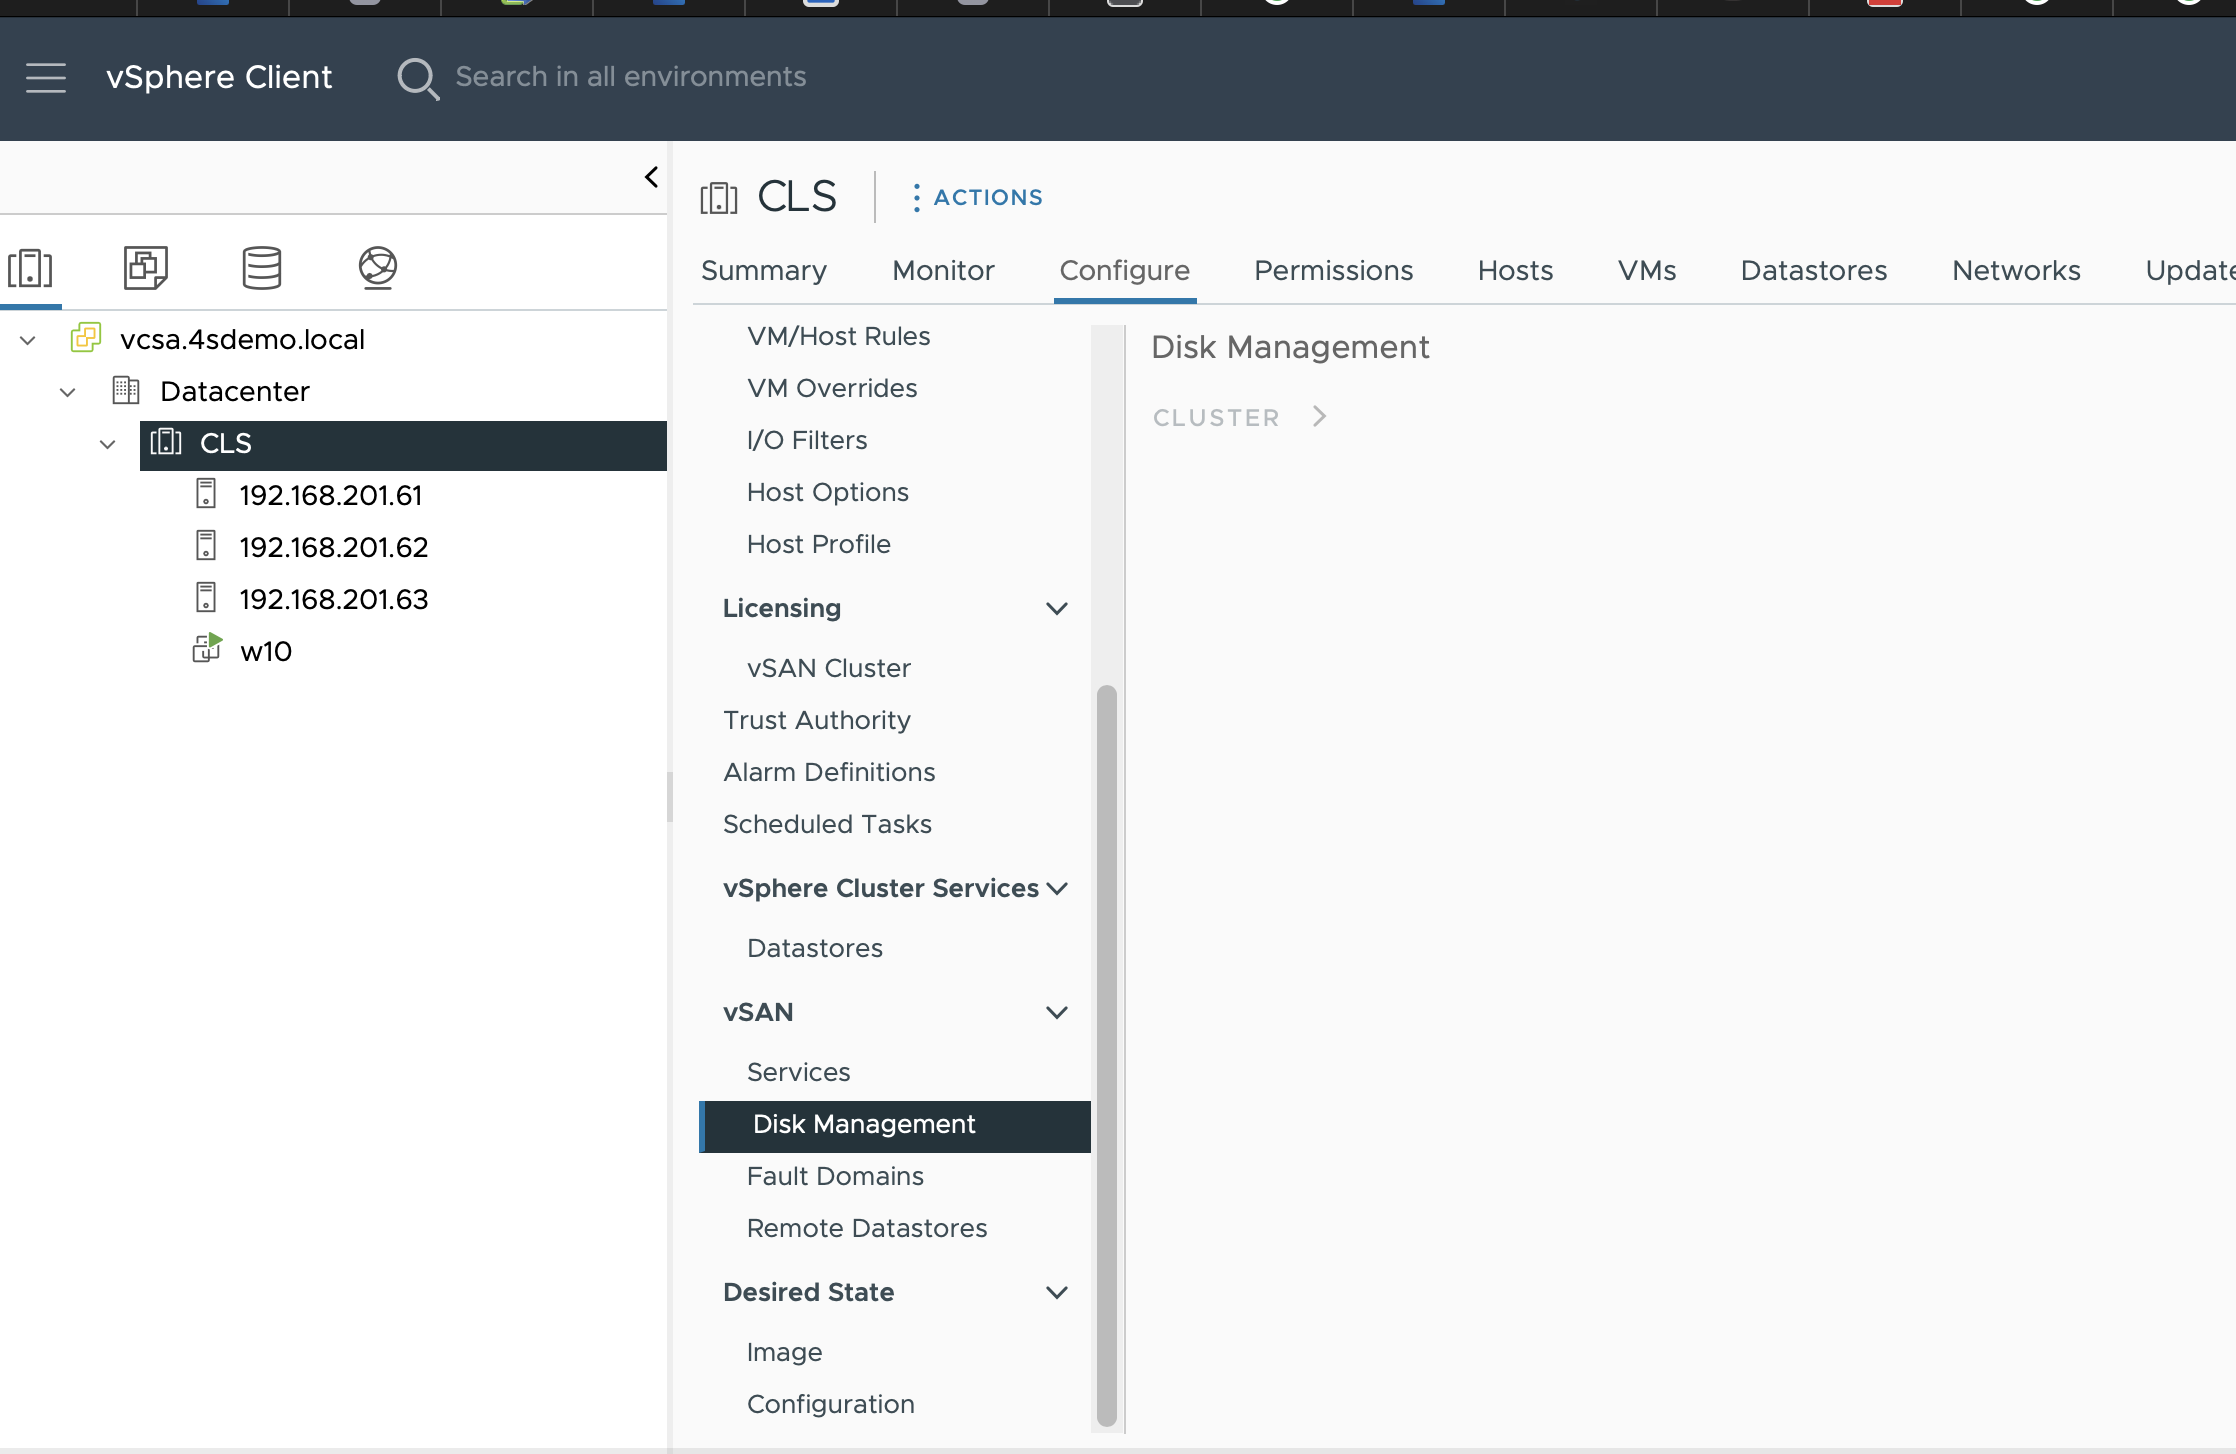The height and width of the screenshot is (1454, 2236).
Task: Collapse the Datacenter tree node
Action: click(x=67, y=392)
